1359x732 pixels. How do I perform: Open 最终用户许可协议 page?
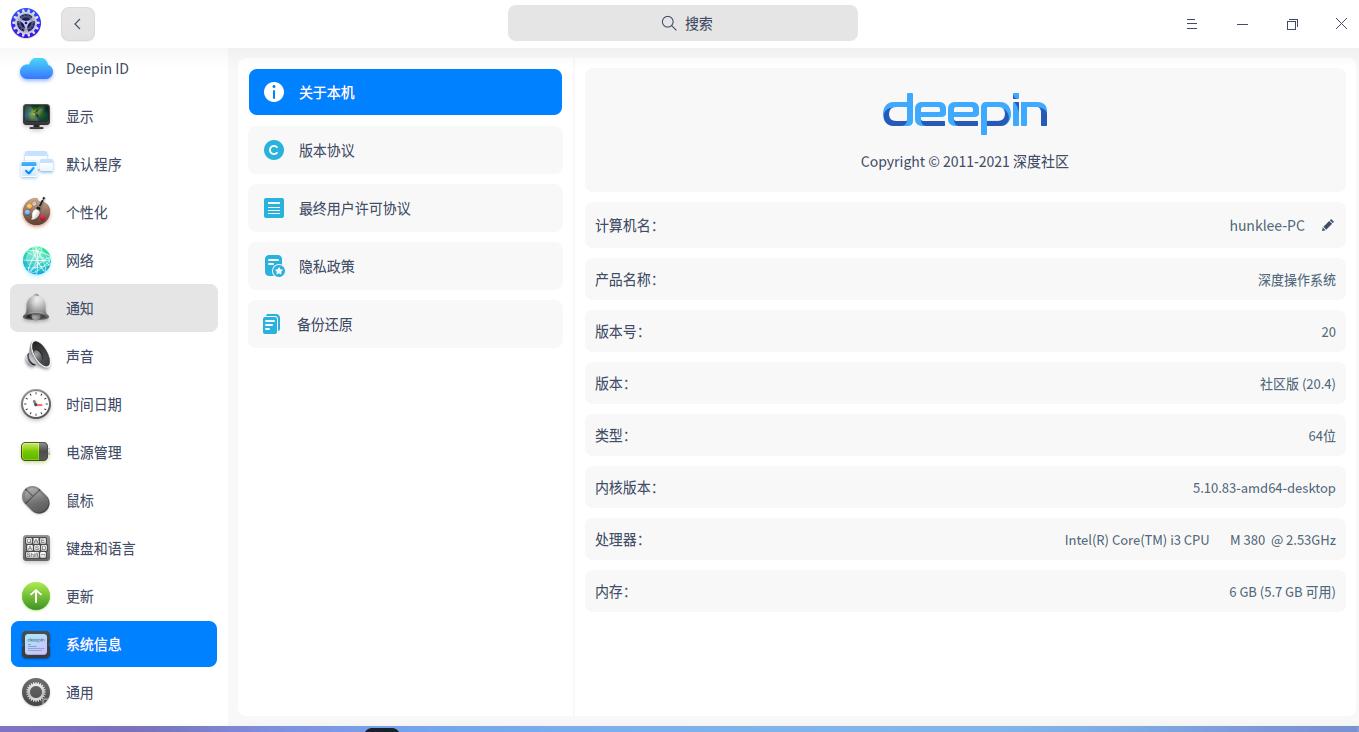click(405, 208)
